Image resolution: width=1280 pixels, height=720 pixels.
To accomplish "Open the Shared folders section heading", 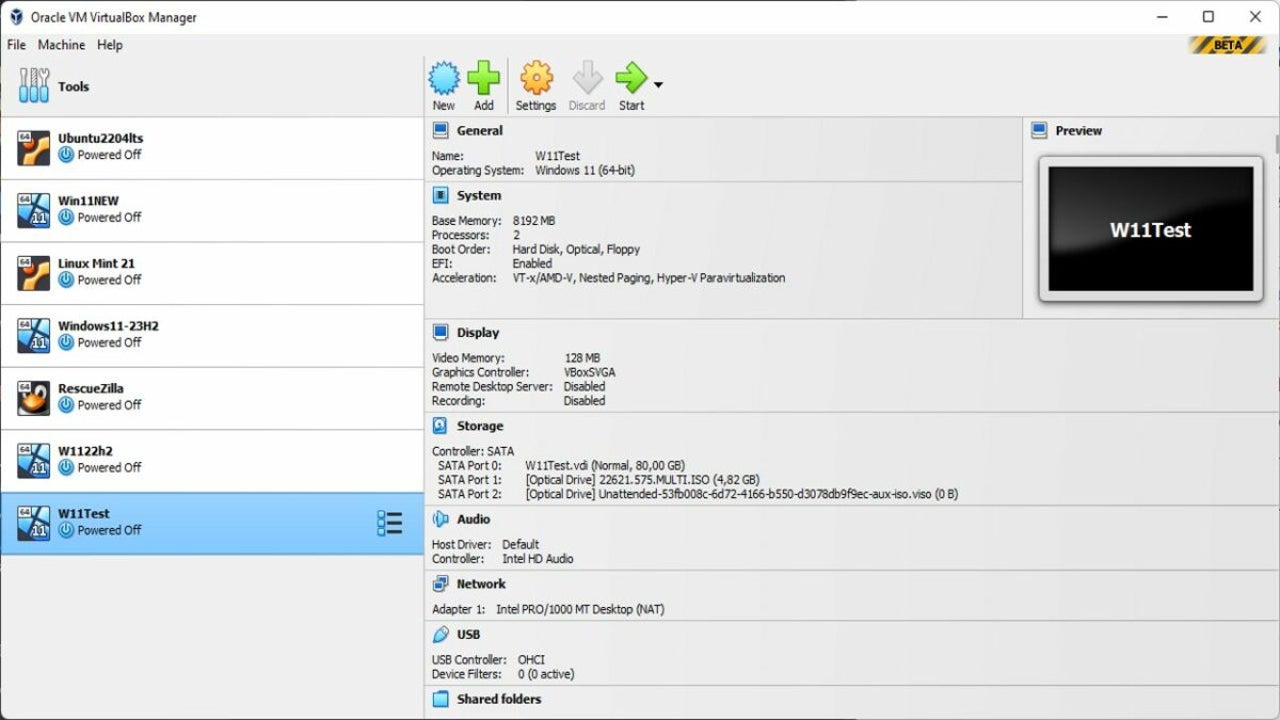I will [x=499, y=699].
